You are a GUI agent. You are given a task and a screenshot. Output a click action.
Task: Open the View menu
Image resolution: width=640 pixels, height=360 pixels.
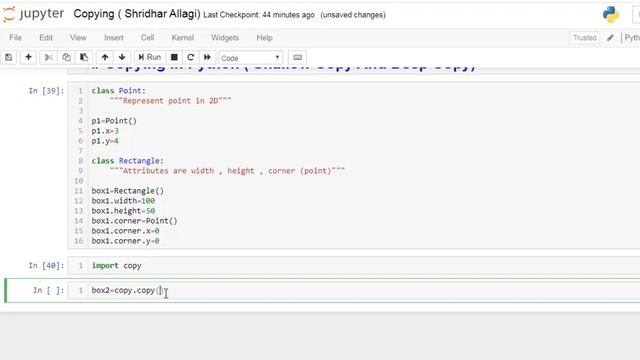[x=78, y=38]
